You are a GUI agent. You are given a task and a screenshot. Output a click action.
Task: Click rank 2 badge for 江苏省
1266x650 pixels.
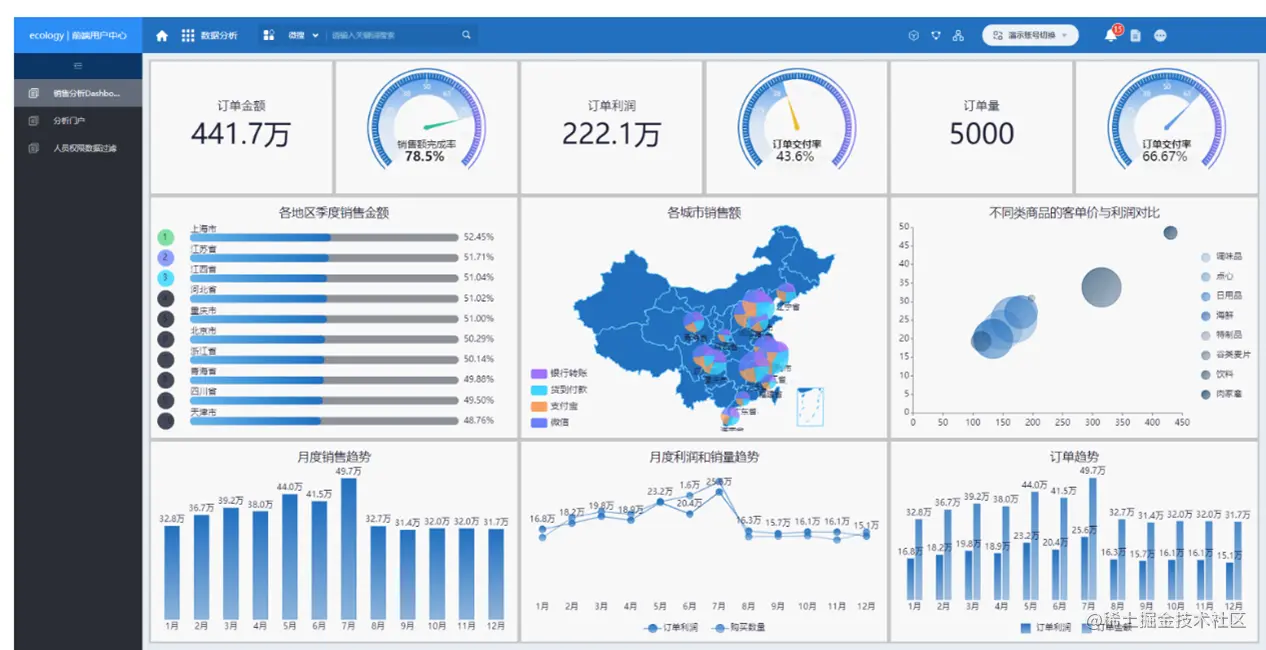(166, 258)
